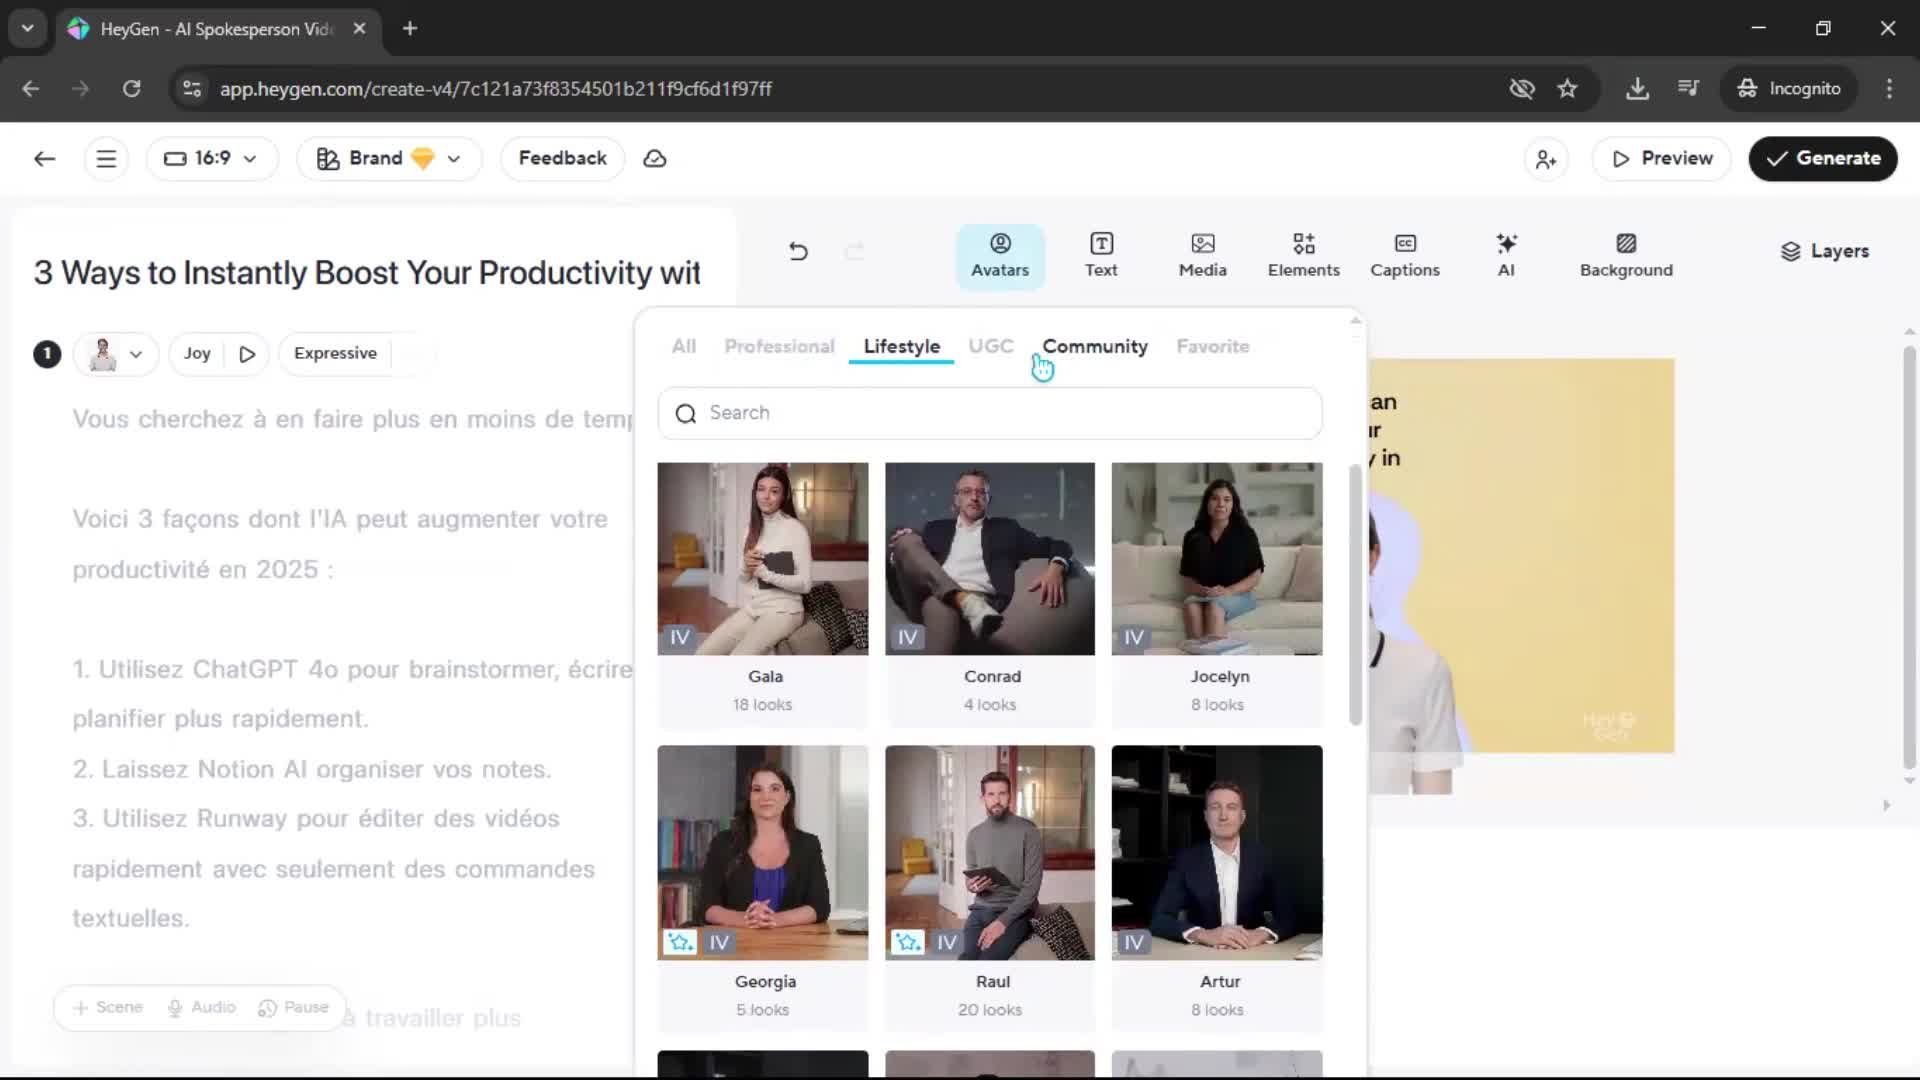
Task: Play the Joy voice preview
Action: click(x=247, y=354)
